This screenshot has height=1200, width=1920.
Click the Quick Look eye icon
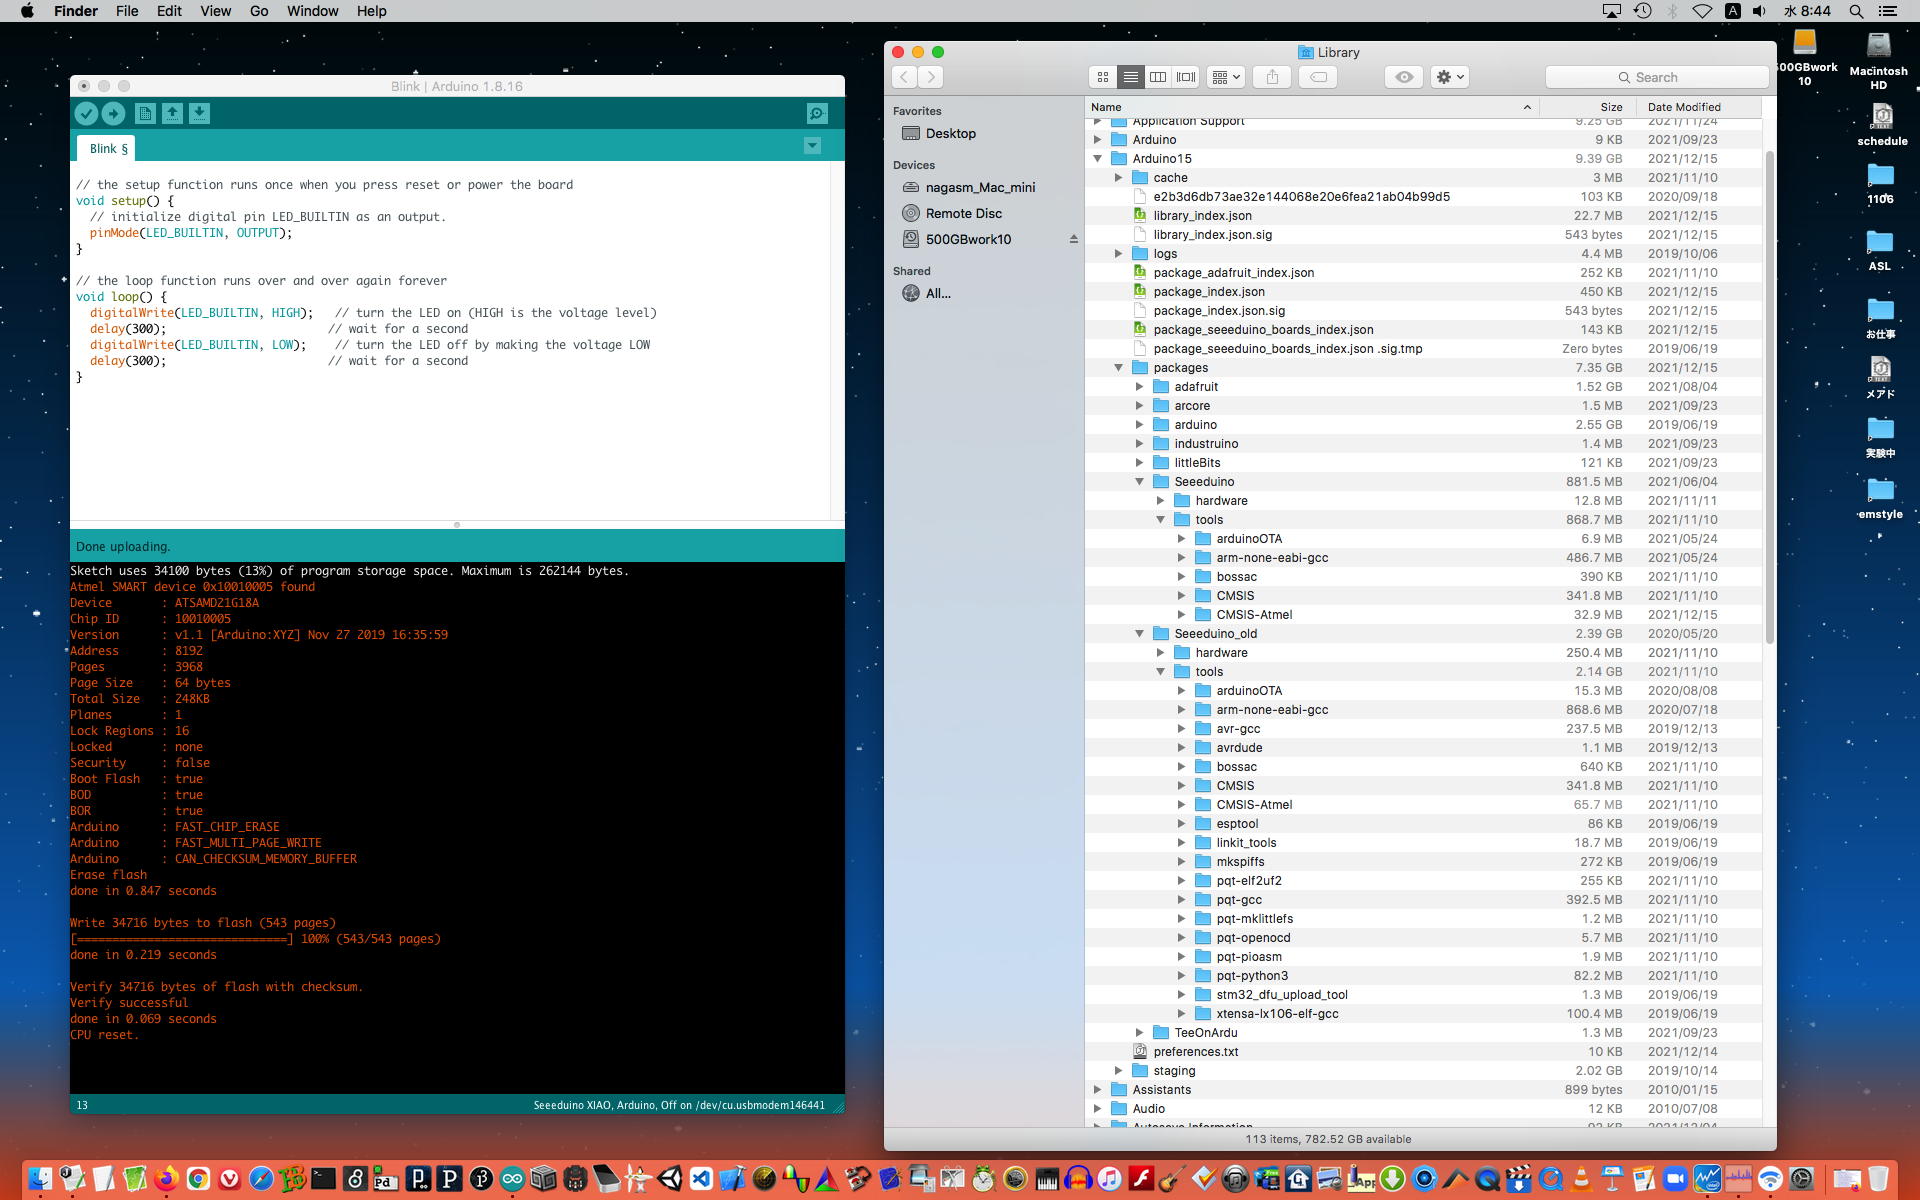click(1404, 77)
